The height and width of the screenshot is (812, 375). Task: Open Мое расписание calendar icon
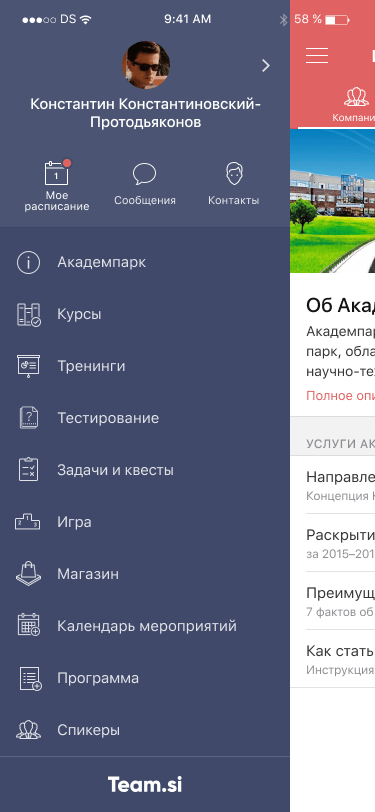pyautogui.click(x=57, y=173)
